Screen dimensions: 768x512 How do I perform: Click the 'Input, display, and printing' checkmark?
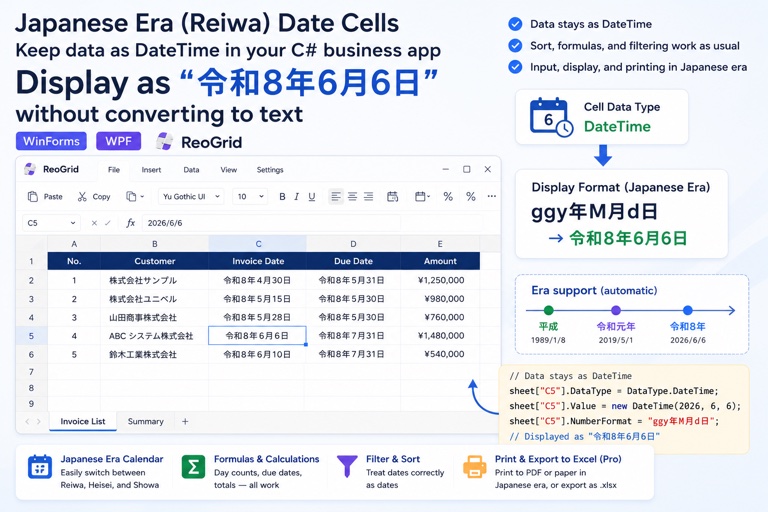coord(515,67)
